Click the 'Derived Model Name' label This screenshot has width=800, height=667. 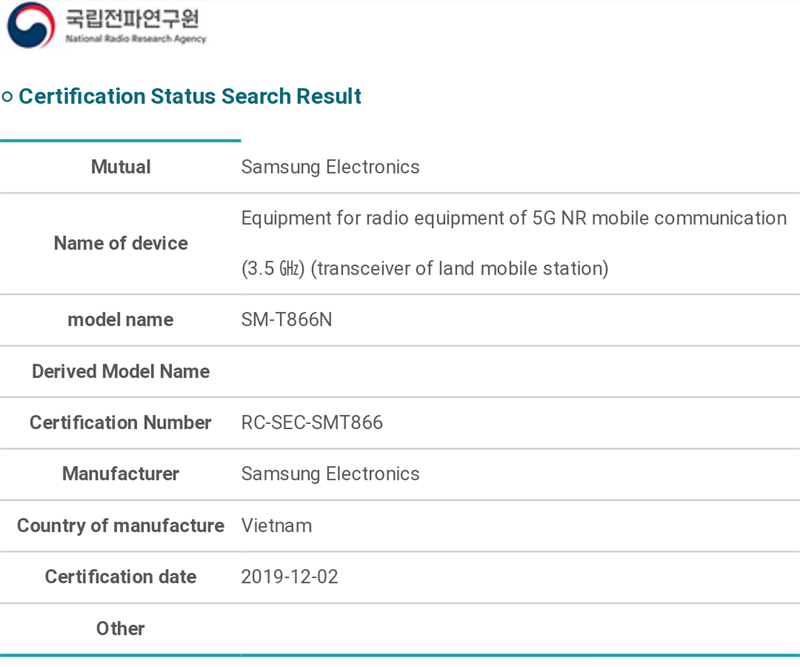pyautogui.click(x=121, y=372)
